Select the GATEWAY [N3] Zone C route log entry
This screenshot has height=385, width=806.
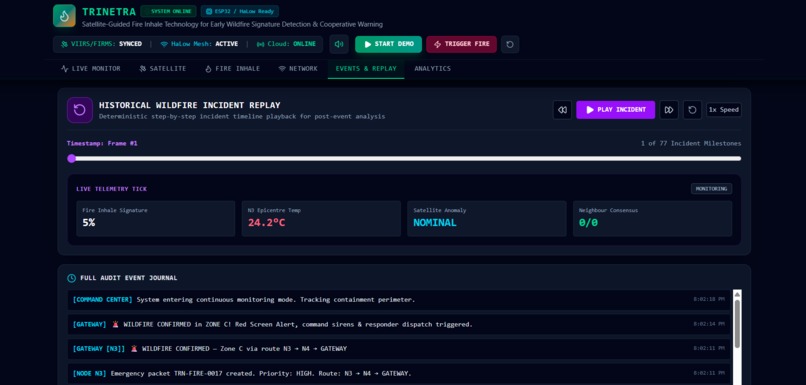399,349
